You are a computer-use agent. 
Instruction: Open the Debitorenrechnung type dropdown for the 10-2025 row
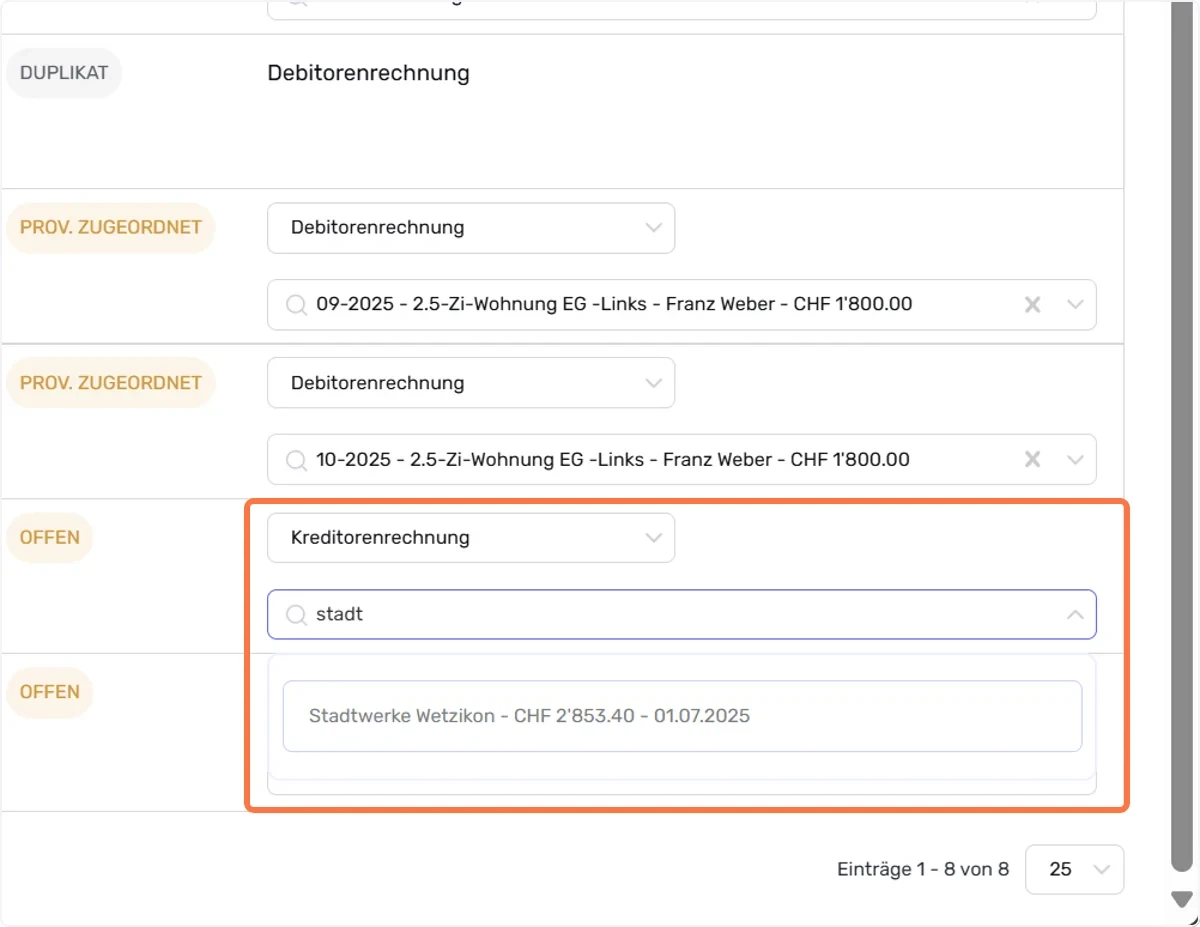(471, 383)
